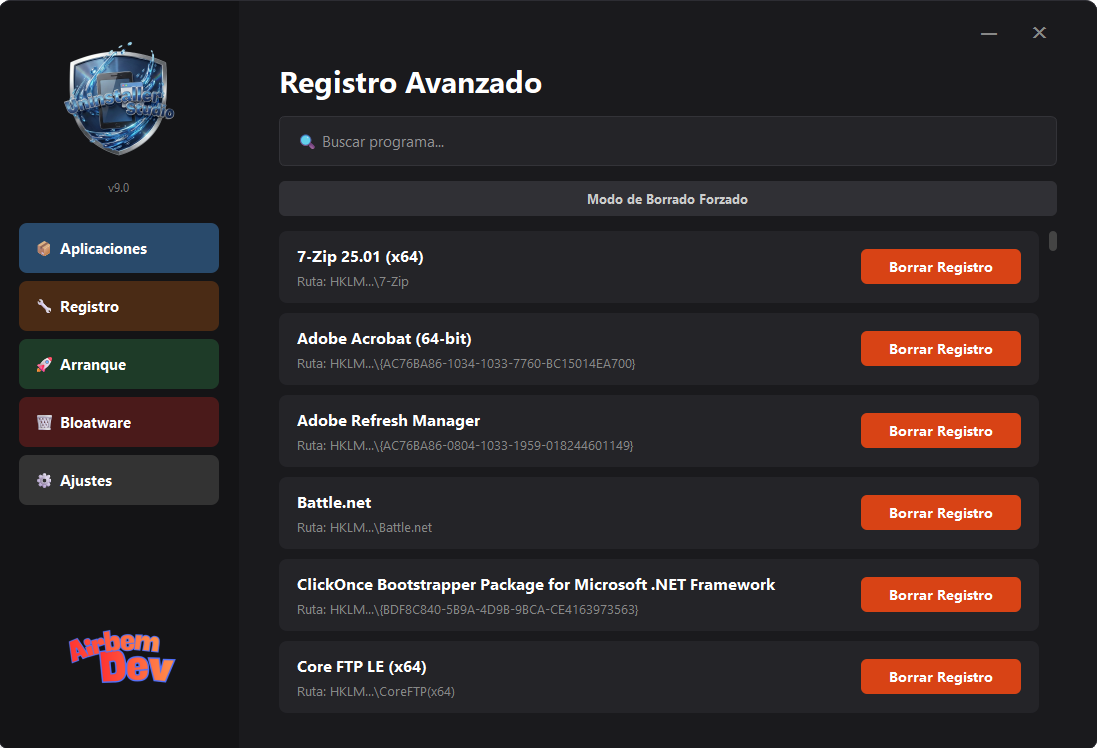Click the Adobe Refresh Manager GUID path
The image size is (1097, 748).
click(465, 446)
